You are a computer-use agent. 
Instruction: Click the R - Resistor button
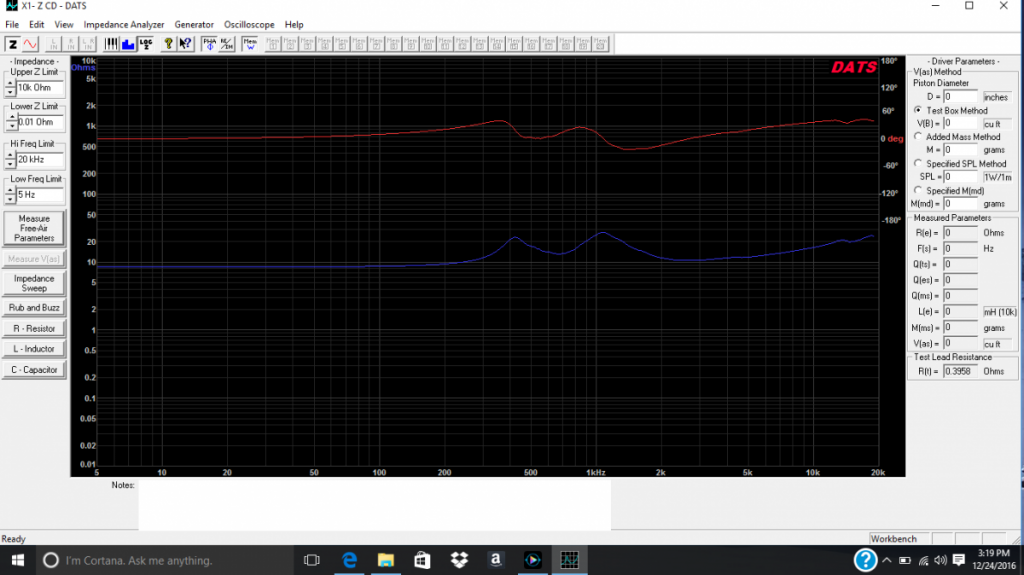coord(34,328)
